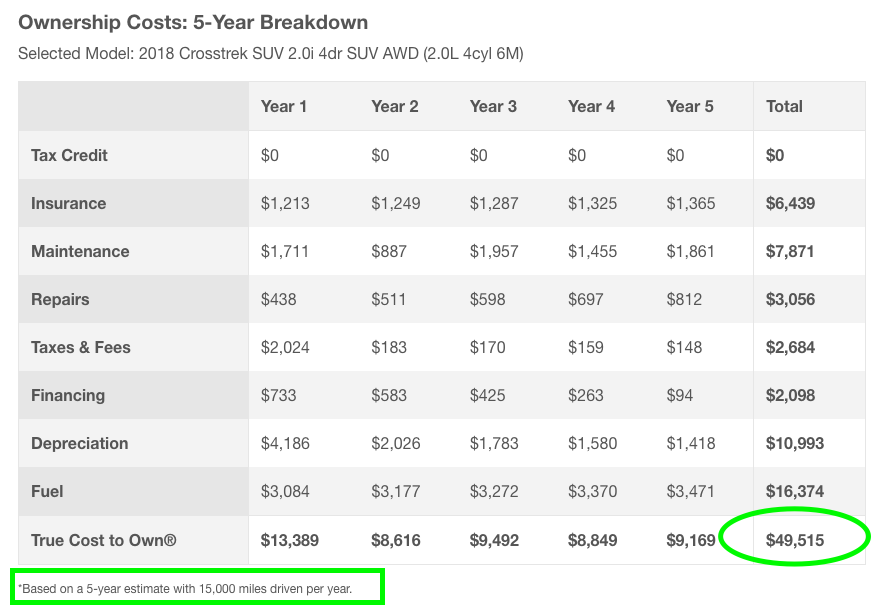Click the True Cost to Own row label
Screen dimensions: 889x612
104,540
